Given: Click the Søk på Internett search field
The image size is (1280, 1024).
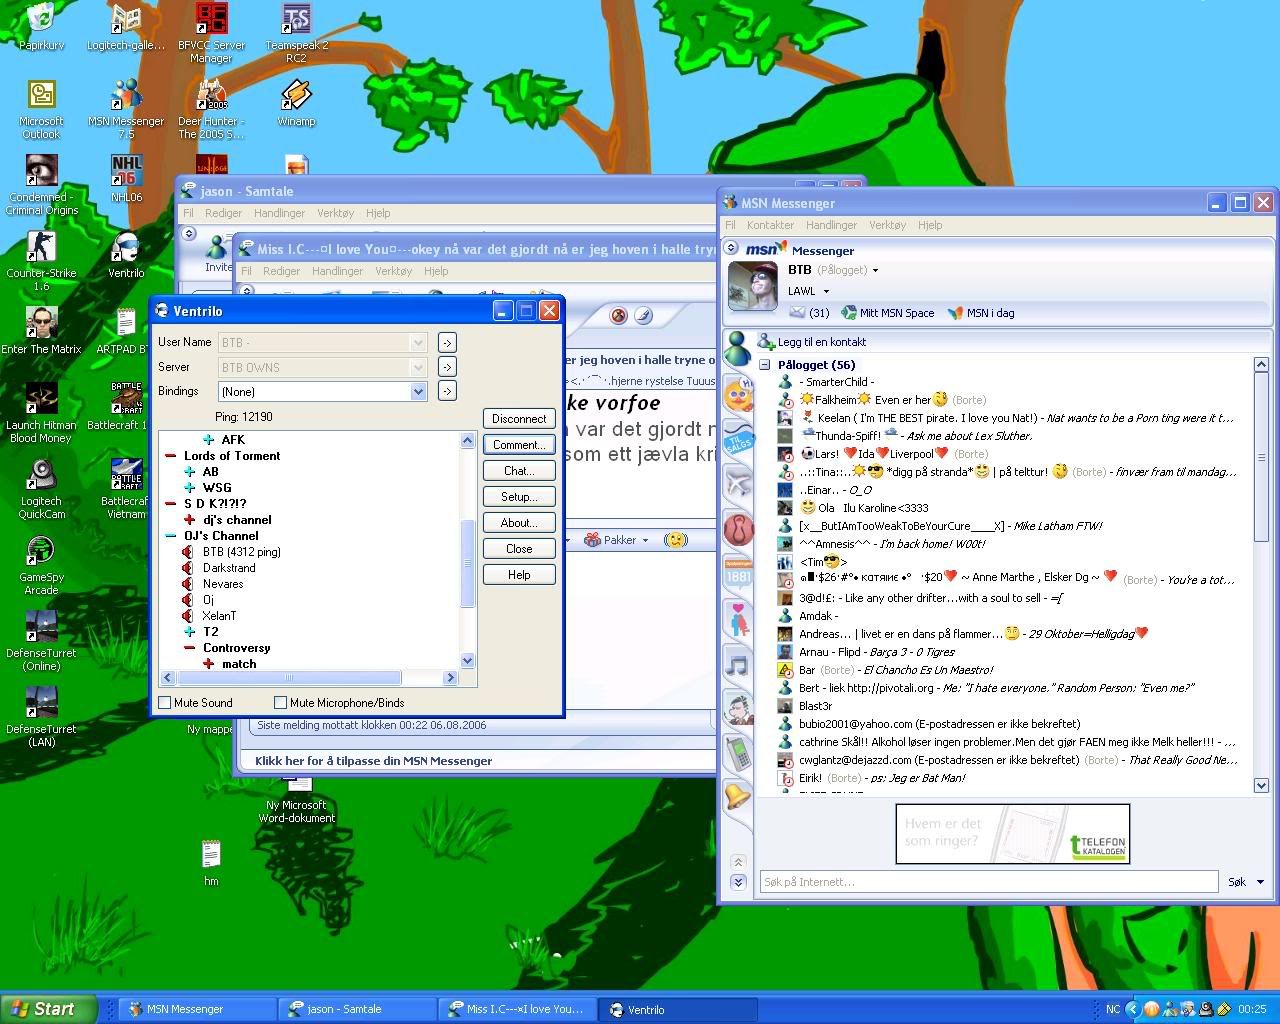Looking at the screenshot, I should pos(987,882).
